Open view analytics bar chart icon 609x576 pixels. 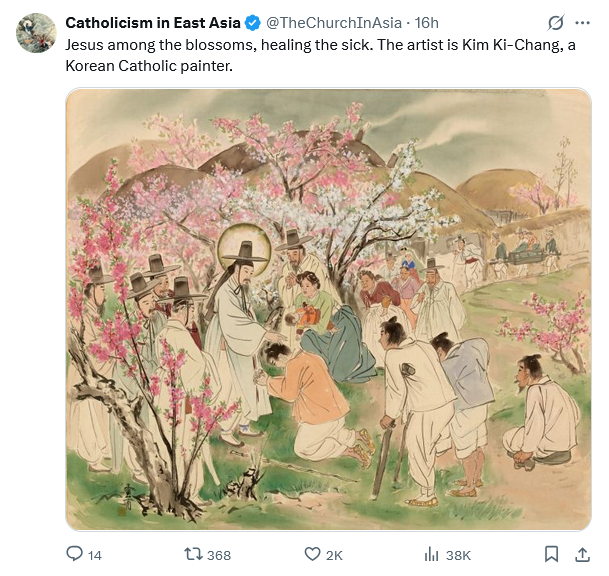coord(432,554)
